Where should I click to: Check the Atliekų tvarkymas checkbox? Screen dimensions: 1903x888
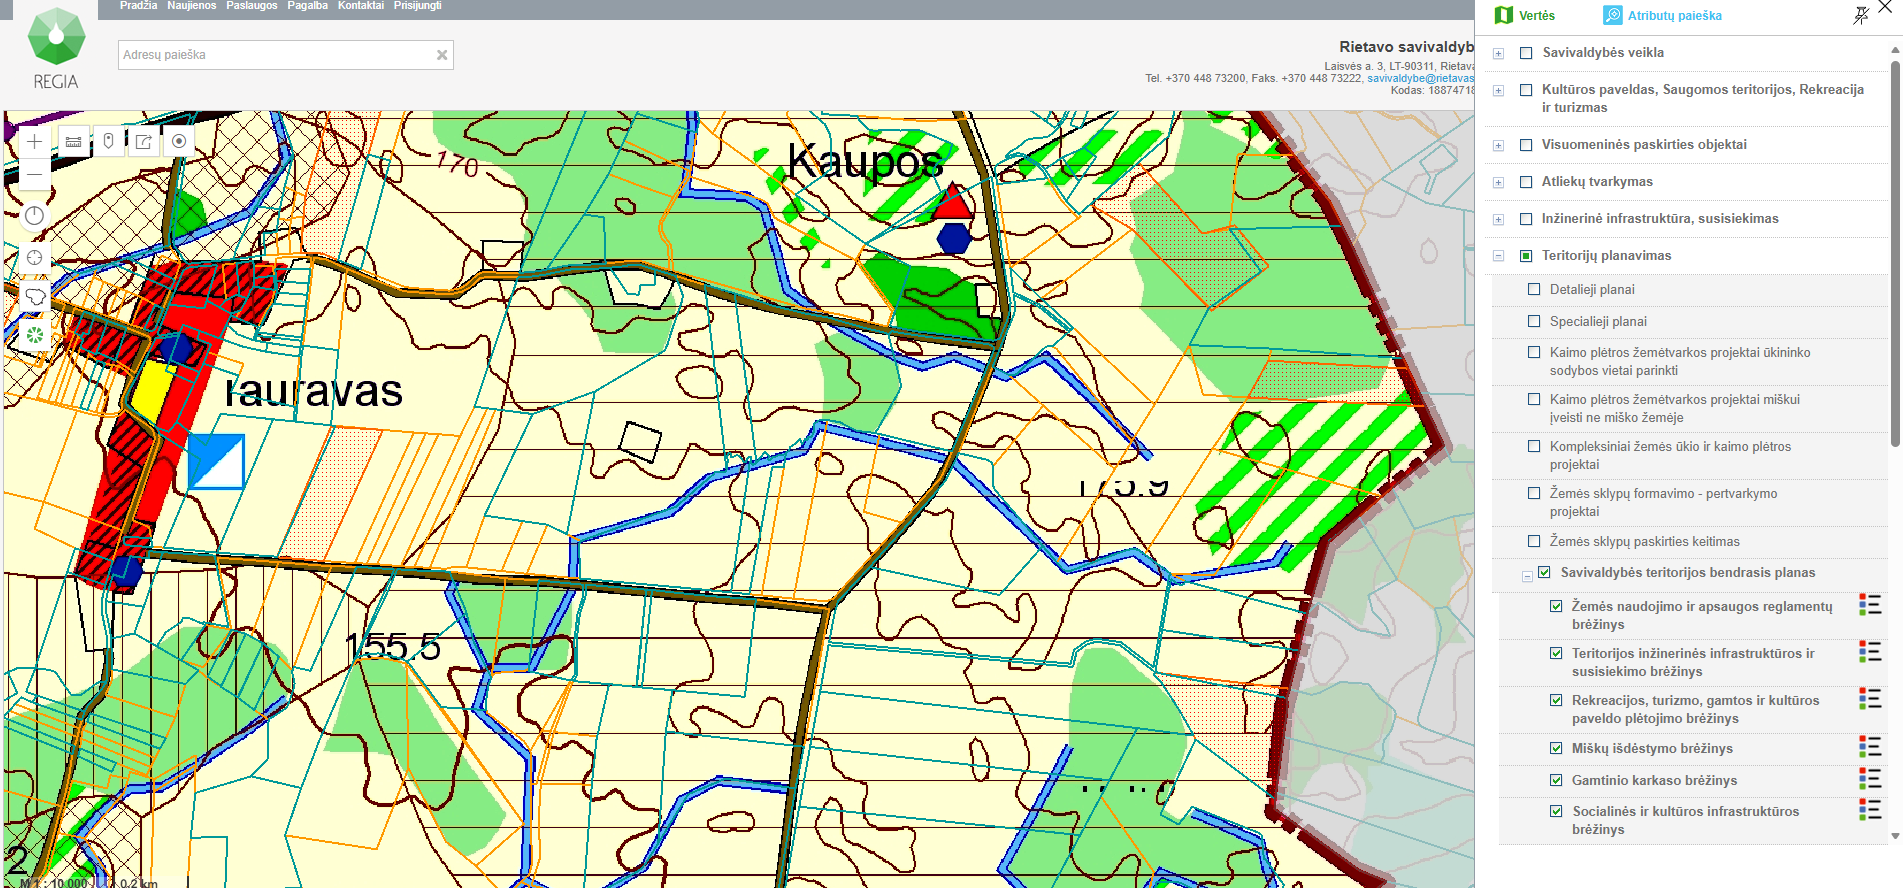[x=1526, y=182]
